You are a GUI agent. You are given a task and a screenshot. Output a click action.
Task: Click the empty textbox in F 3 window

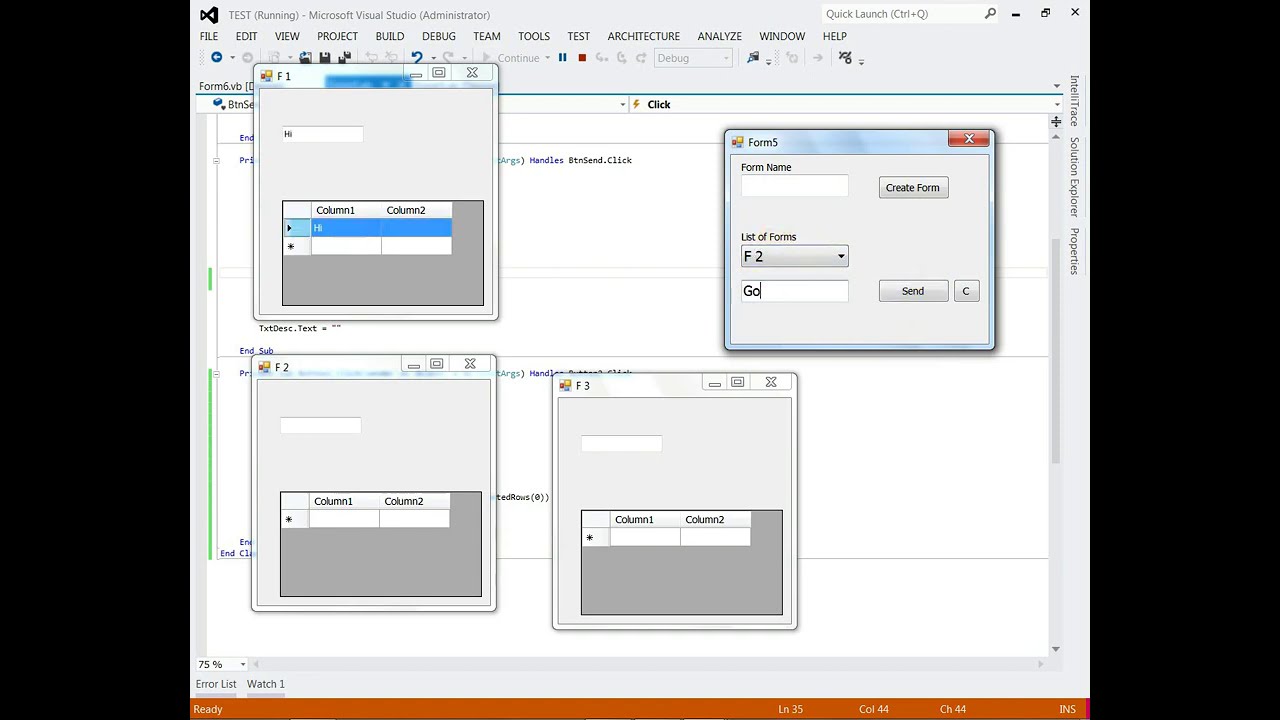[x=621, y=443]
